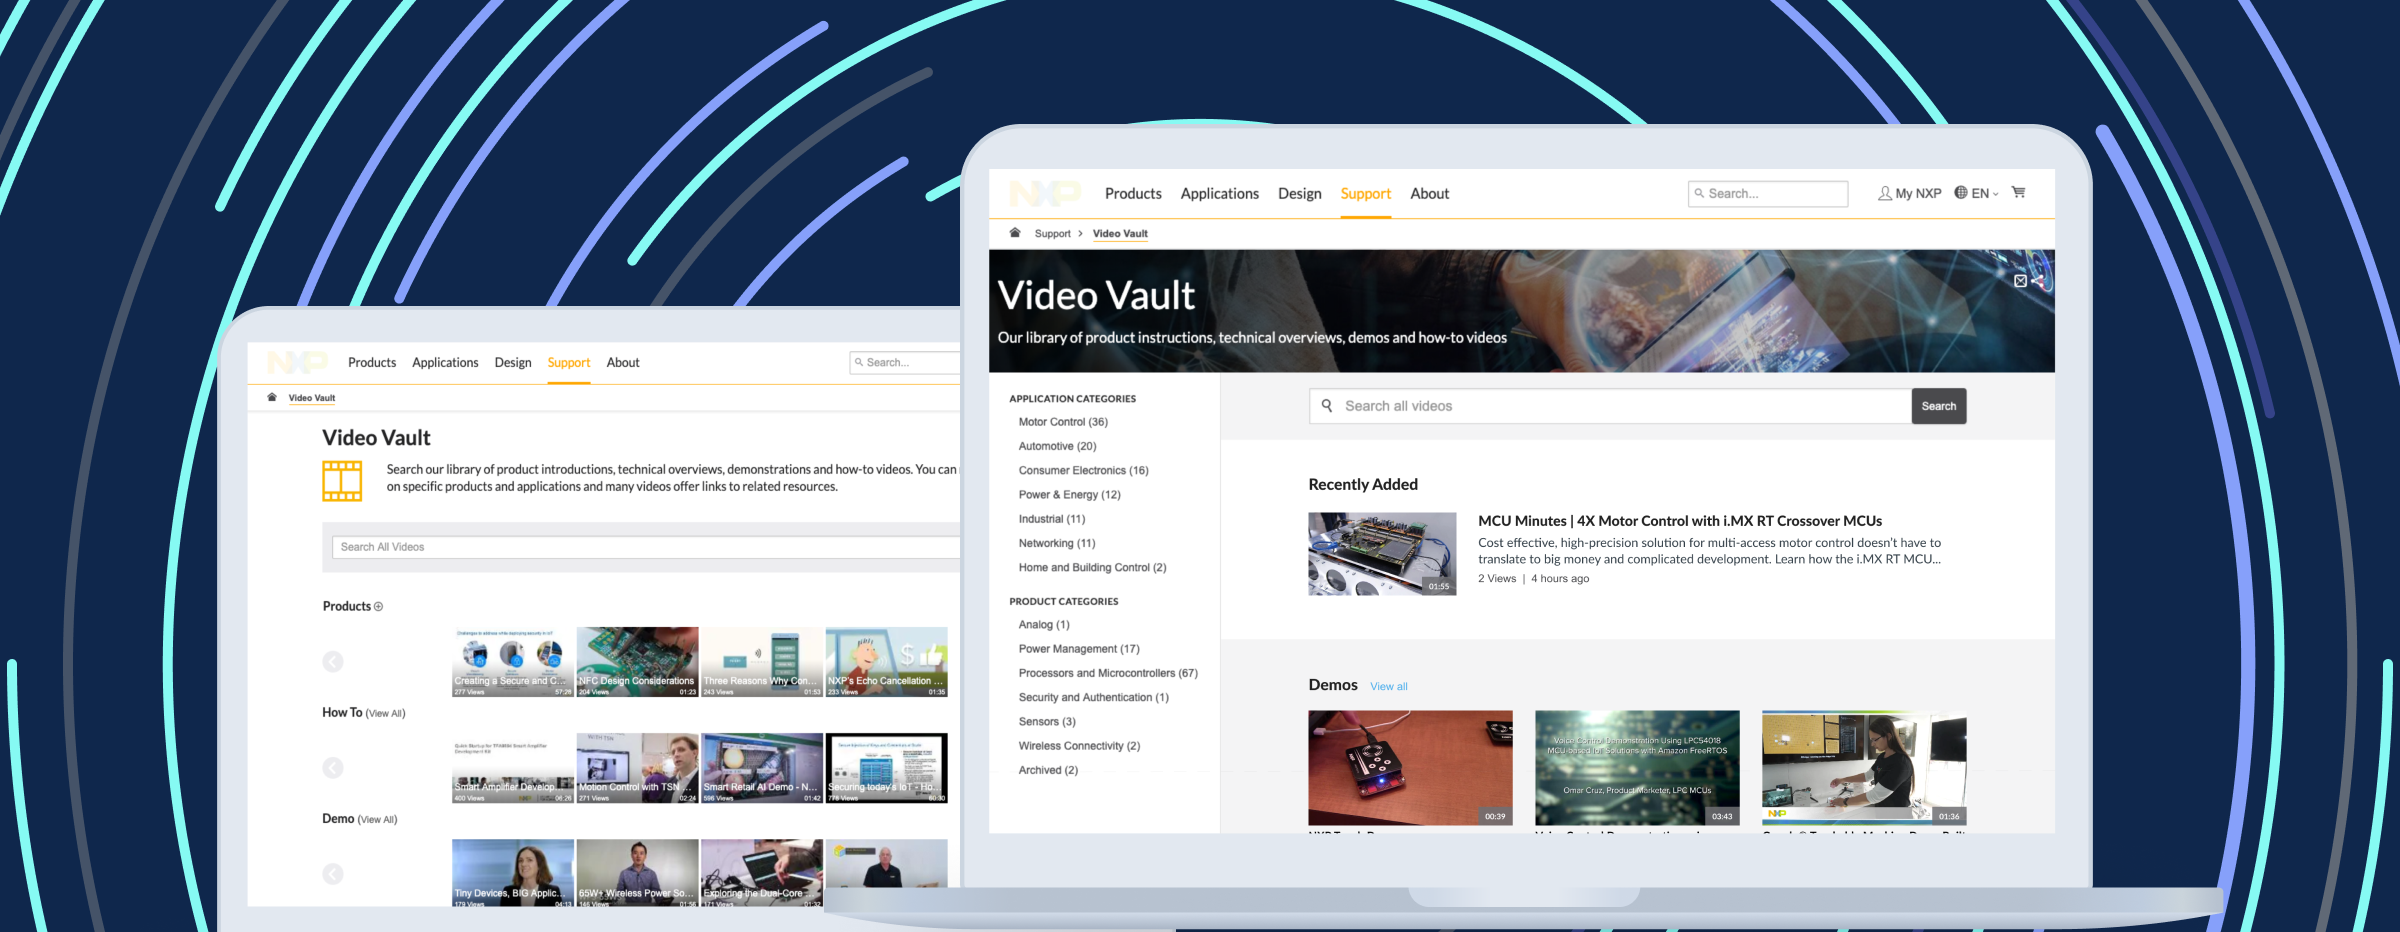The image size is (2400, 932).
Task: Expand Products section with the plus icon
Action: [378, 606]
